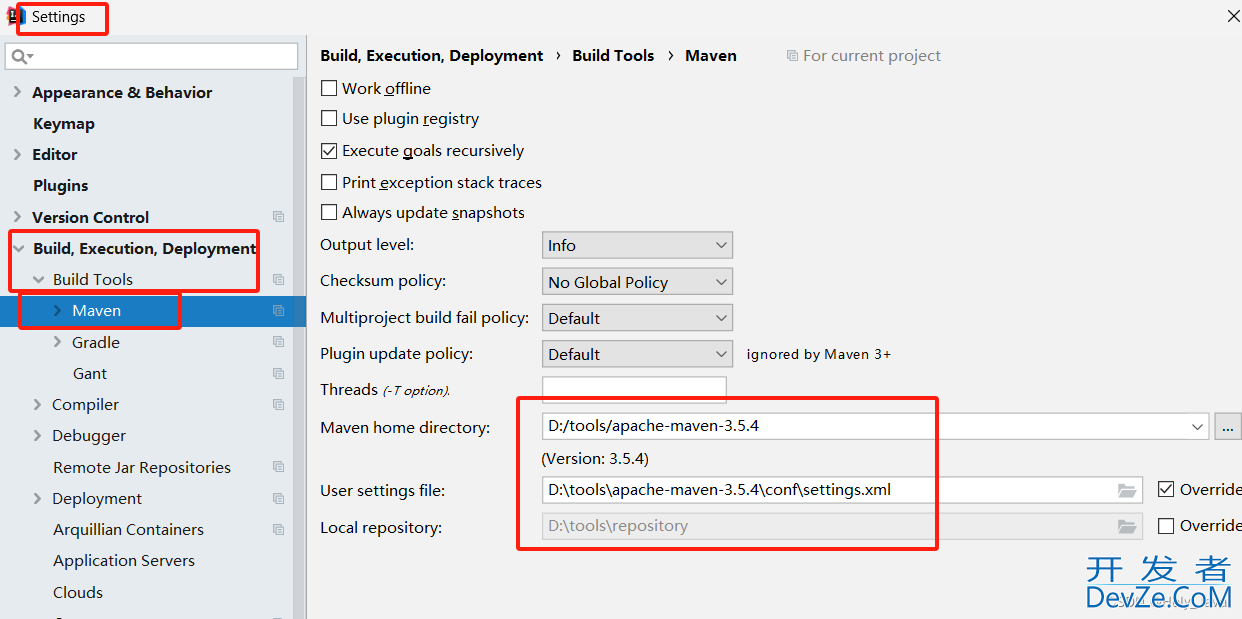Click the project-level icon beside Remote Jar Repositories
Screen dimensions: 1242x619
[x=279, y=467]
